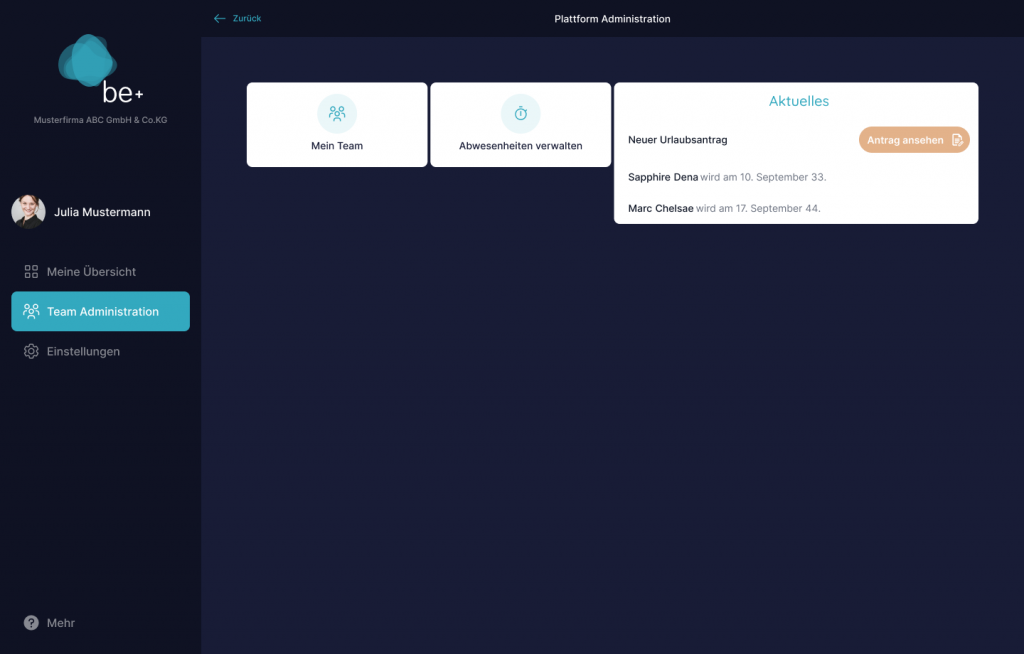Click the Einstellungen gear icon
The image size is (1024, 654).
tap(31, 352)
